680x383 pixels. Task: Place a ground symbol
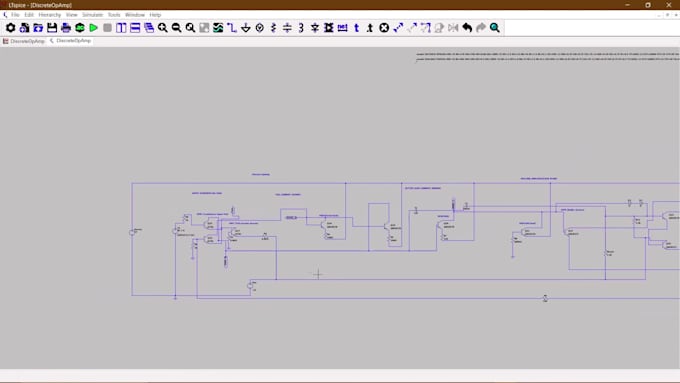(246, 28)
